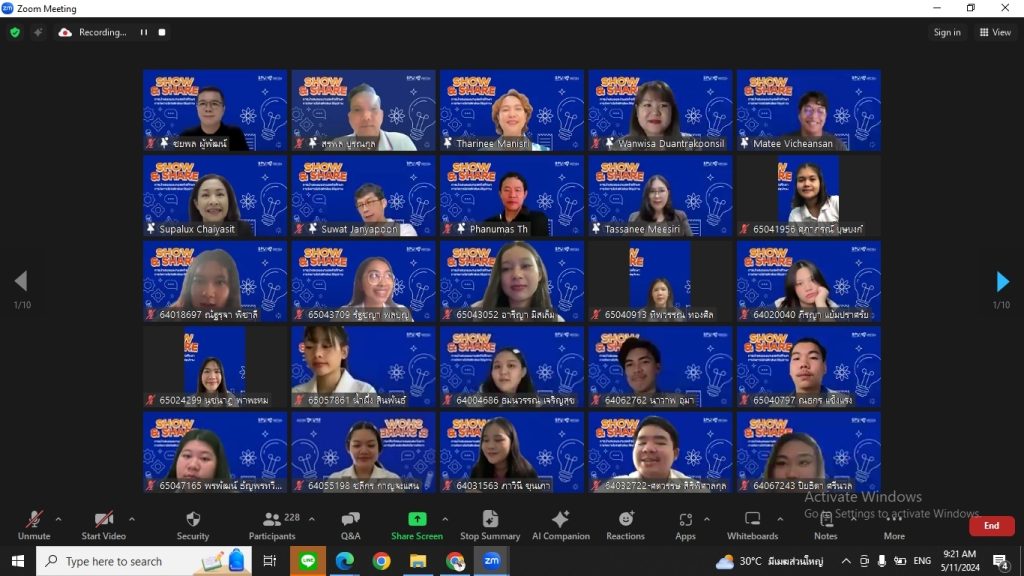Click the Recording cloud indicator
Image resolution: width=1024 pixels, height=576 pixels.
(x=92, y=32)
